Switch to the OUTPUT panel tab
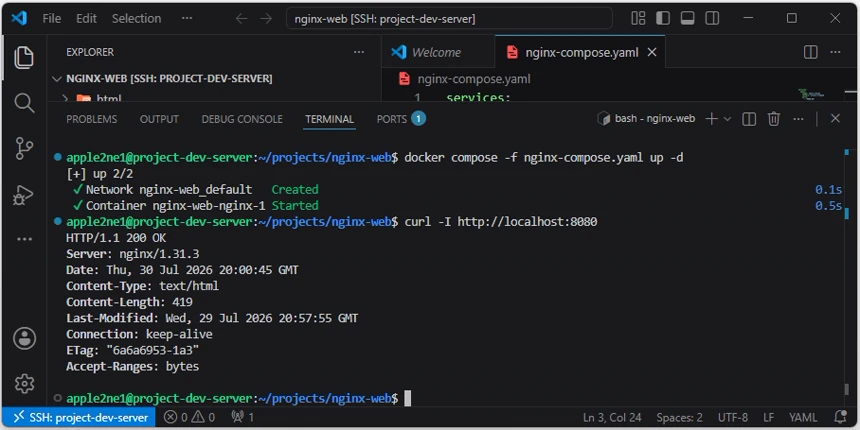 point(159,119)
